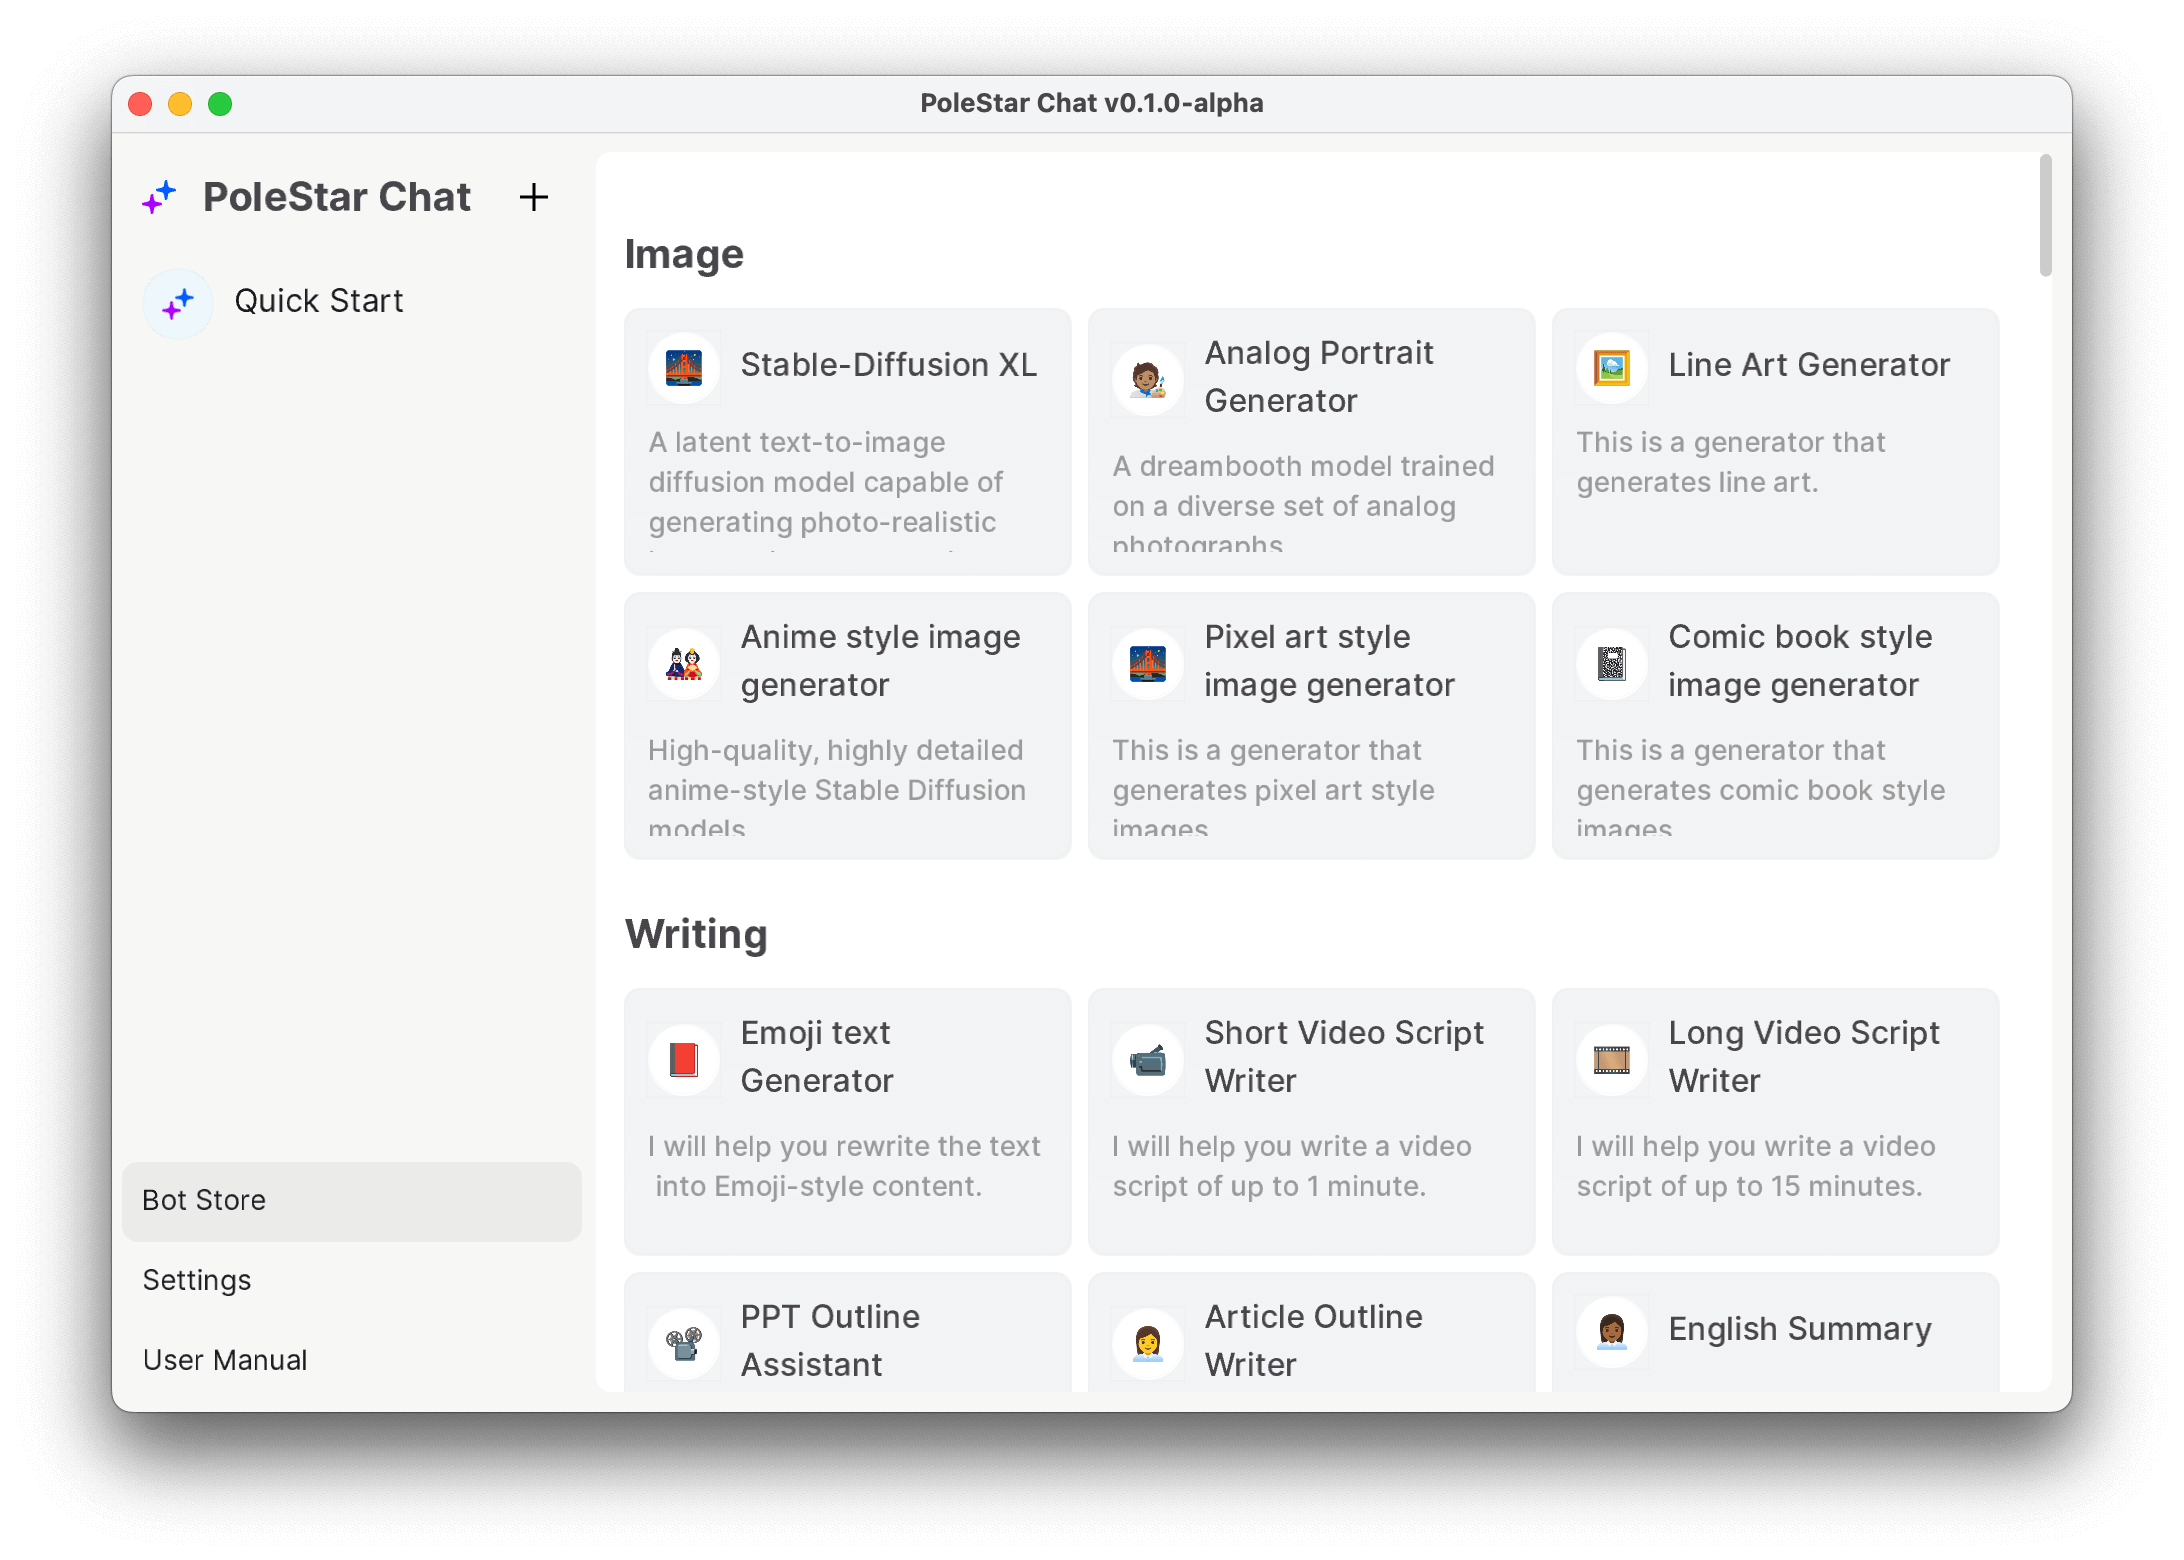Viewport: 2184px width, 1560px height.
Task: Click the Pixel art style generator bridge icon
Action: tap(1147, 663)
